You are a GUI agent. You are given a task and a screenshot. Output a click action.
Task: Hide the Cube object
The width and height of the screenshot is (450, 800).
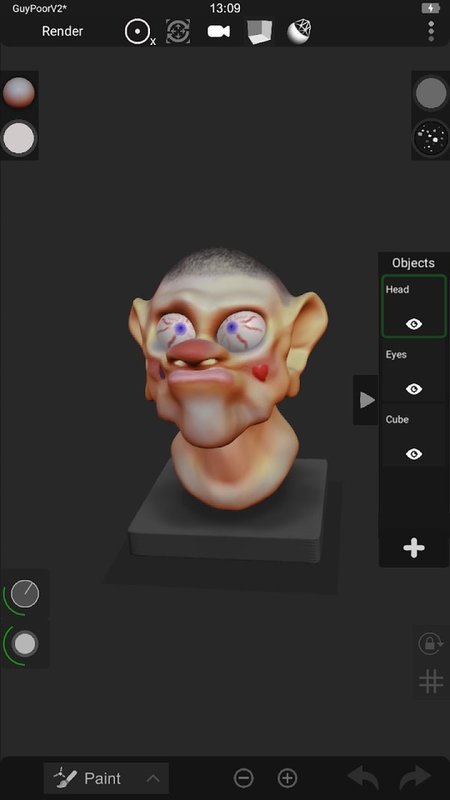tap(414, 454)
